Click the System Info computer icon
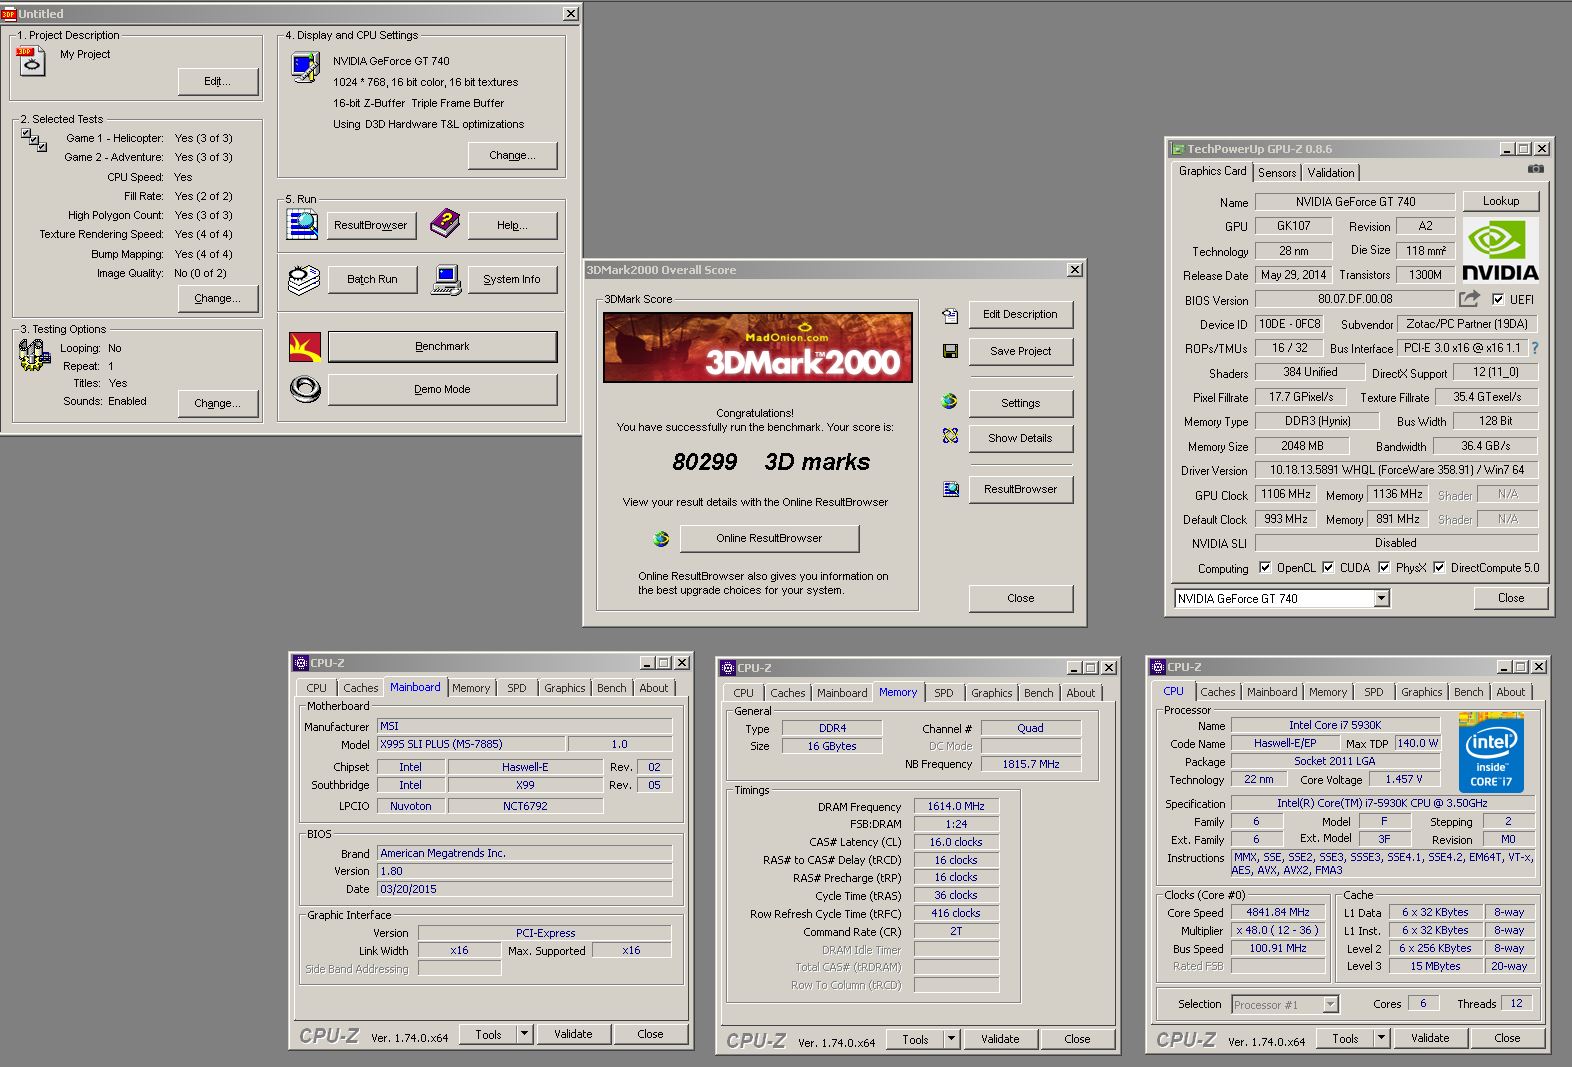The height and width of the screenshot is (1067, 1572). click(x=446, y=279)
